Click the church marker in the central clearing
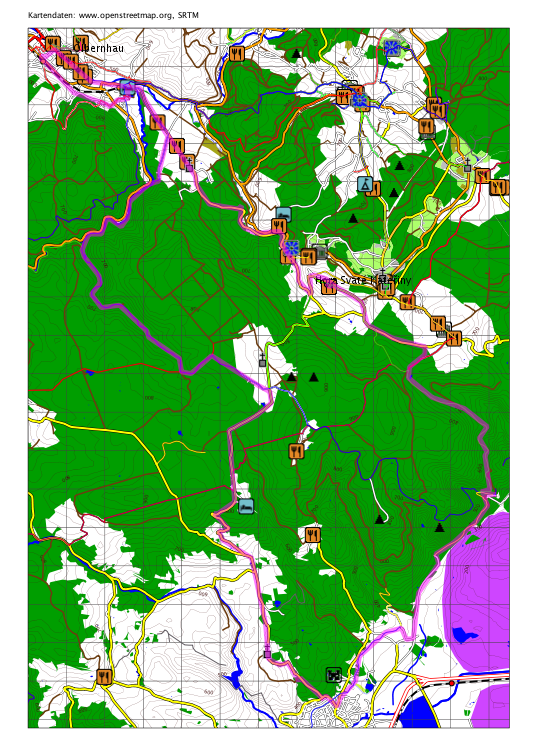 click(x=262, y=360)
